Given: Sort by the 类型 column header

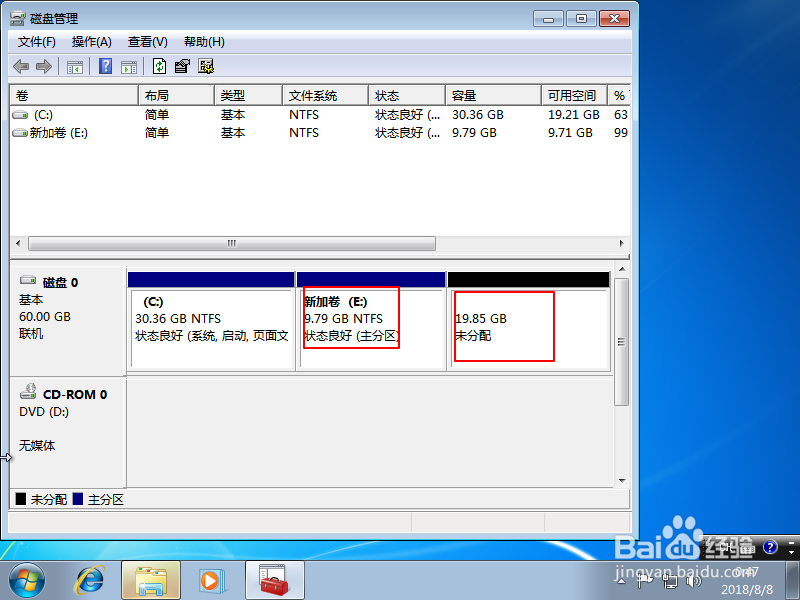Looking at the screenshot, I should (x=248, y=95).
